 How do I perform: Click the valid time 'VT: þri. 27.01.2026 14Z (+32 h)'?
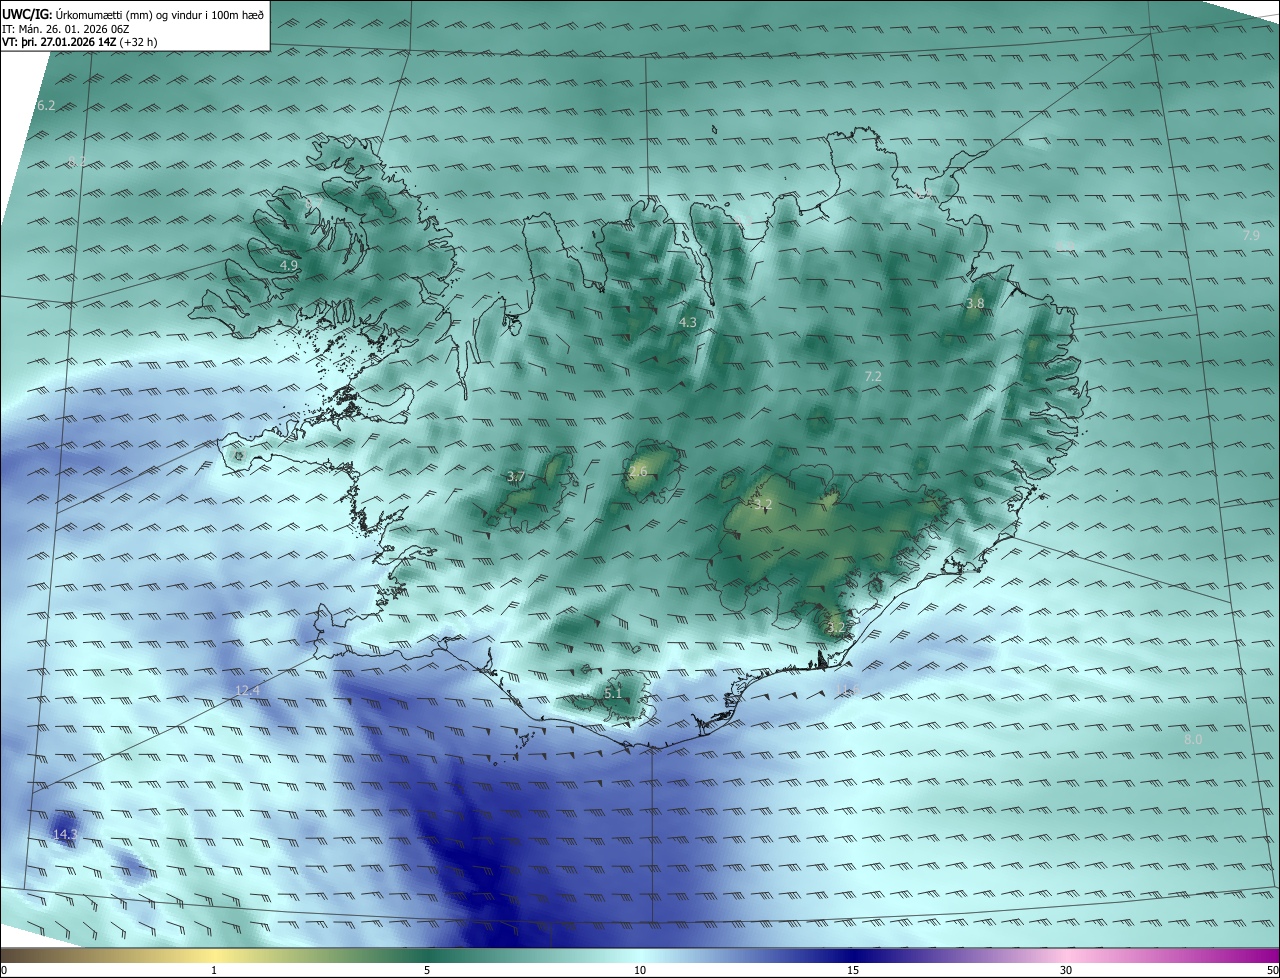79,42
